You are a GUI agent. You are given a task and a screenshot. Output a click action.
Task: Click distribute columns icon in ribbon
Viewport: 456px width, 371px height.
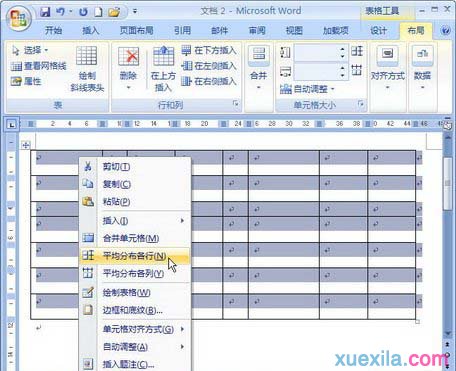coord(357,70)
